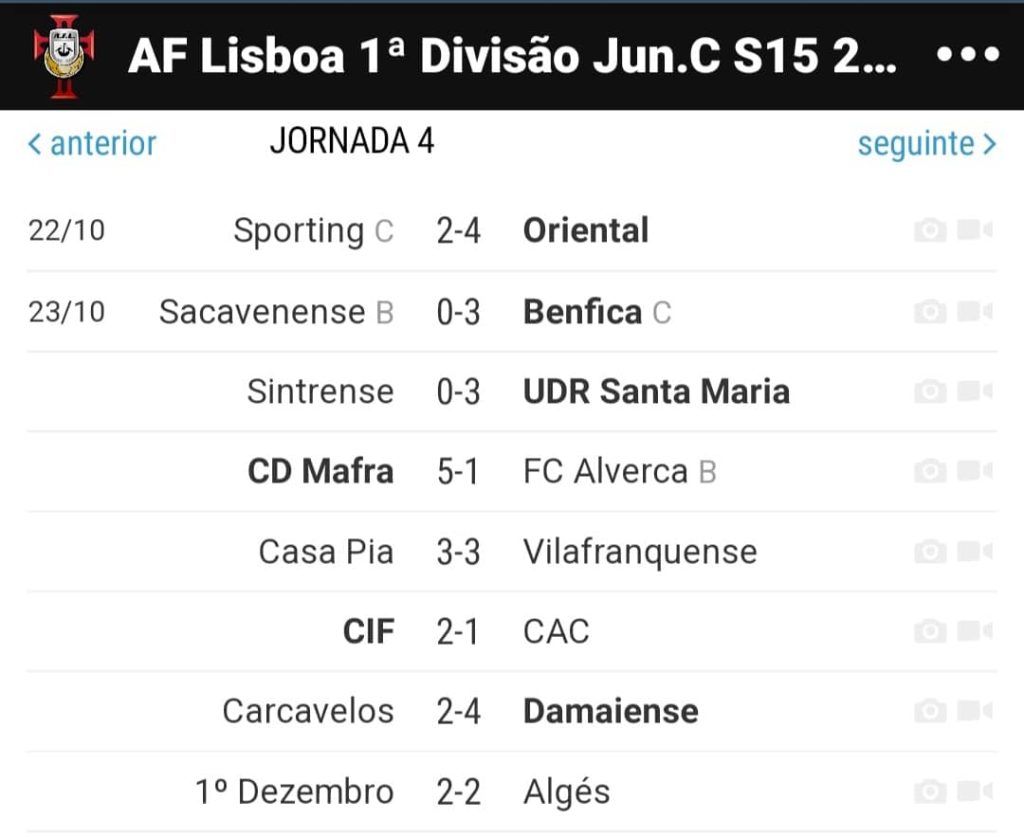Open the Damaiense team page
1024x837 pixels.
611,711
